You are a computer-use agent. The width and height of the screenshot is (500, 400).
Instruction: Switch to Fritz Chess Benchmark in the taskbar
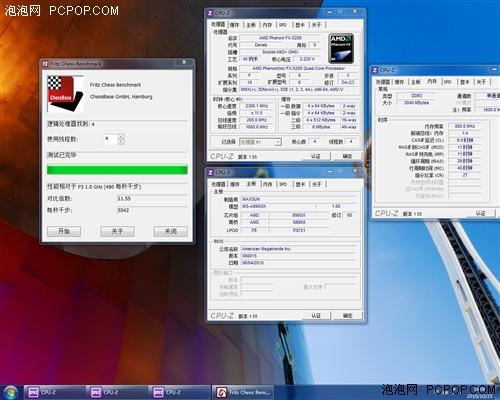pos(243,392)
